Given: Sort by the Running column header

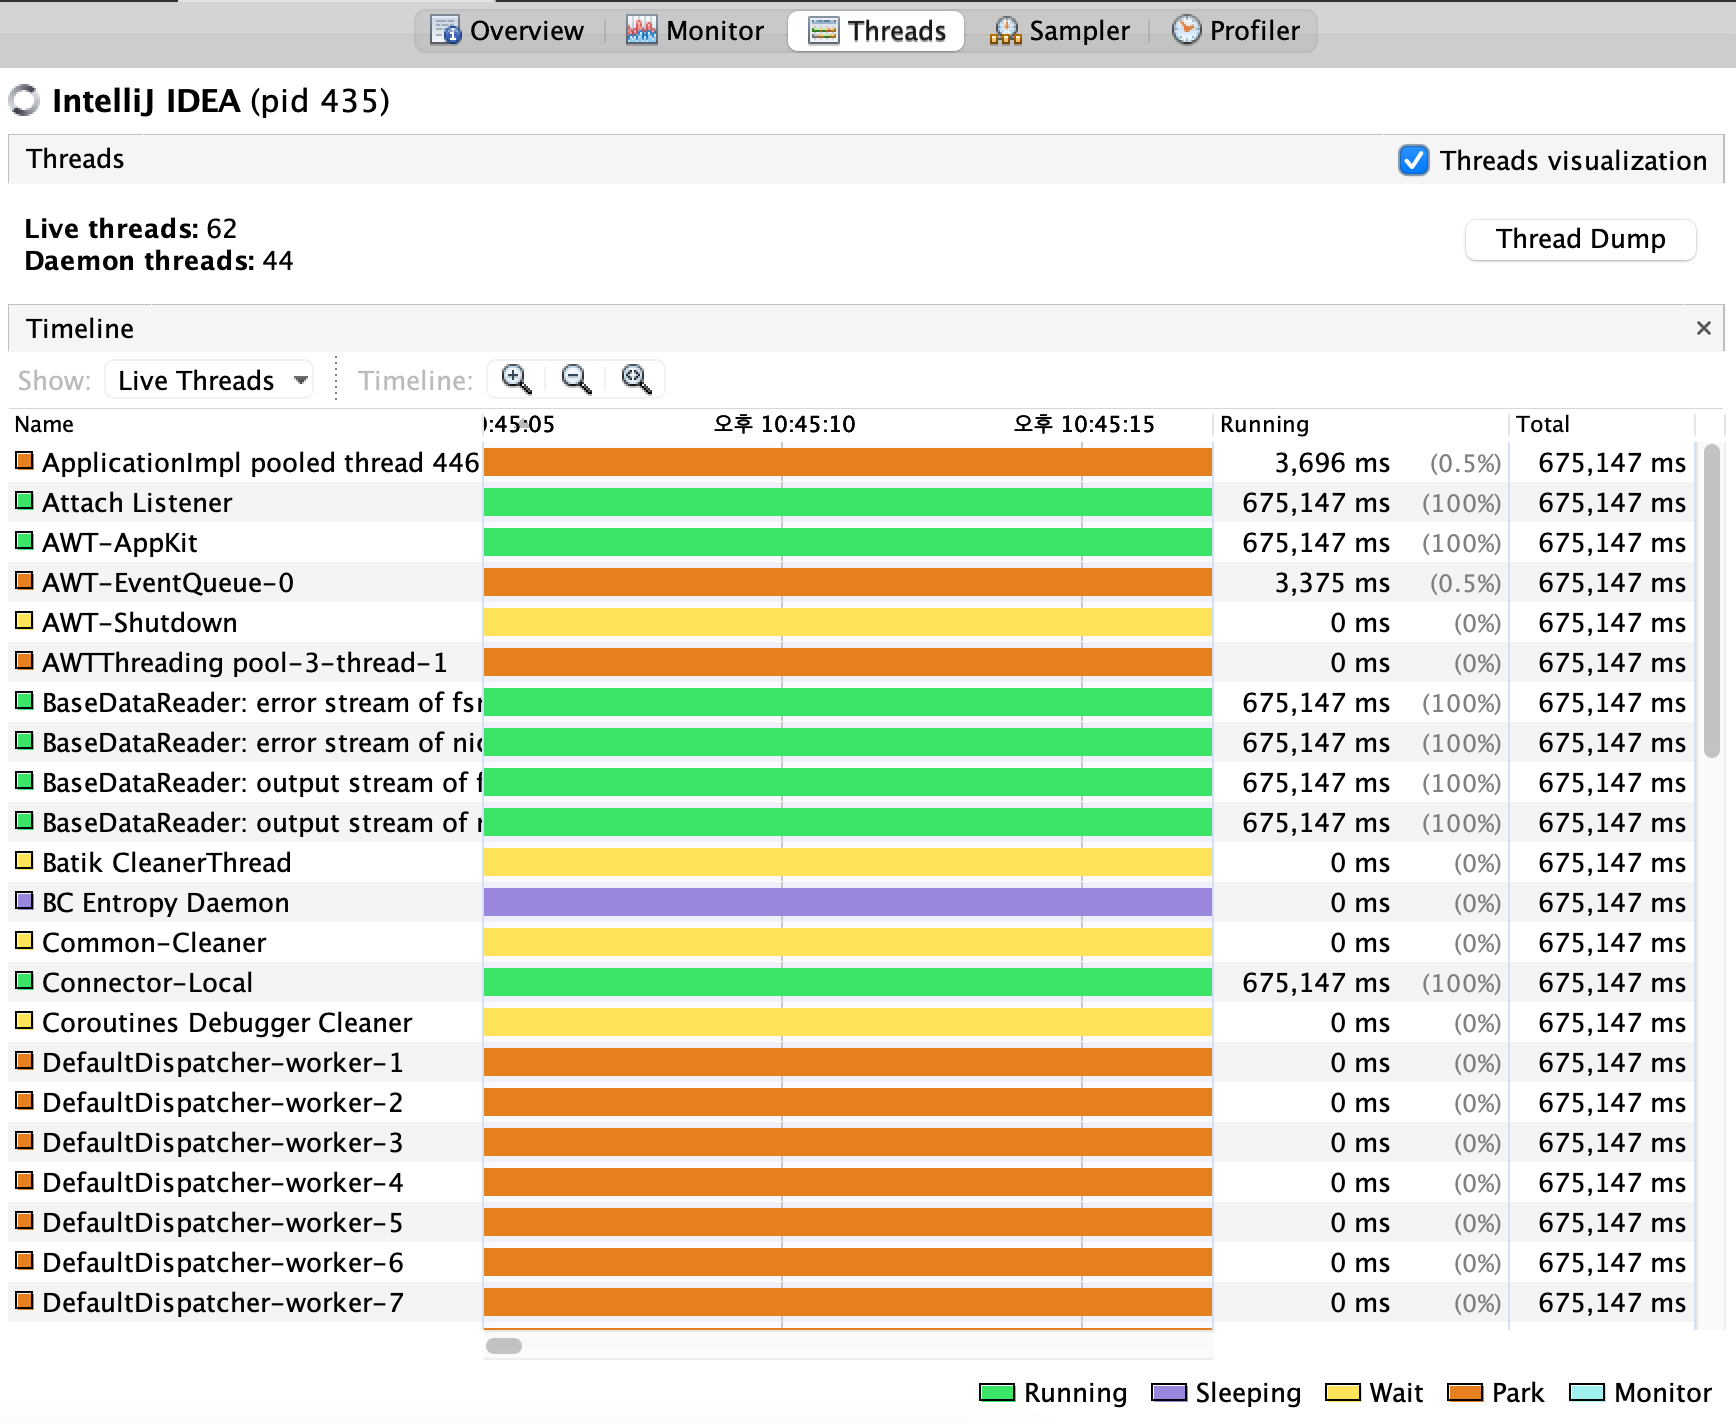Looking at the screenshot, I should click(1360, 424).
